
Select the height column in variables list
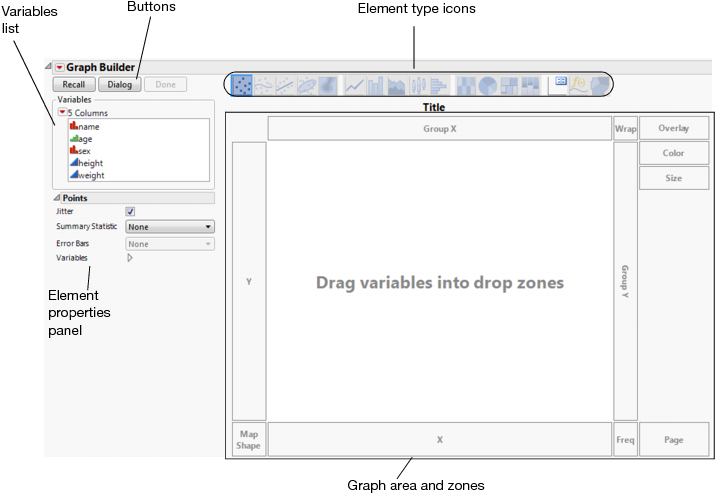click(139, 163)
